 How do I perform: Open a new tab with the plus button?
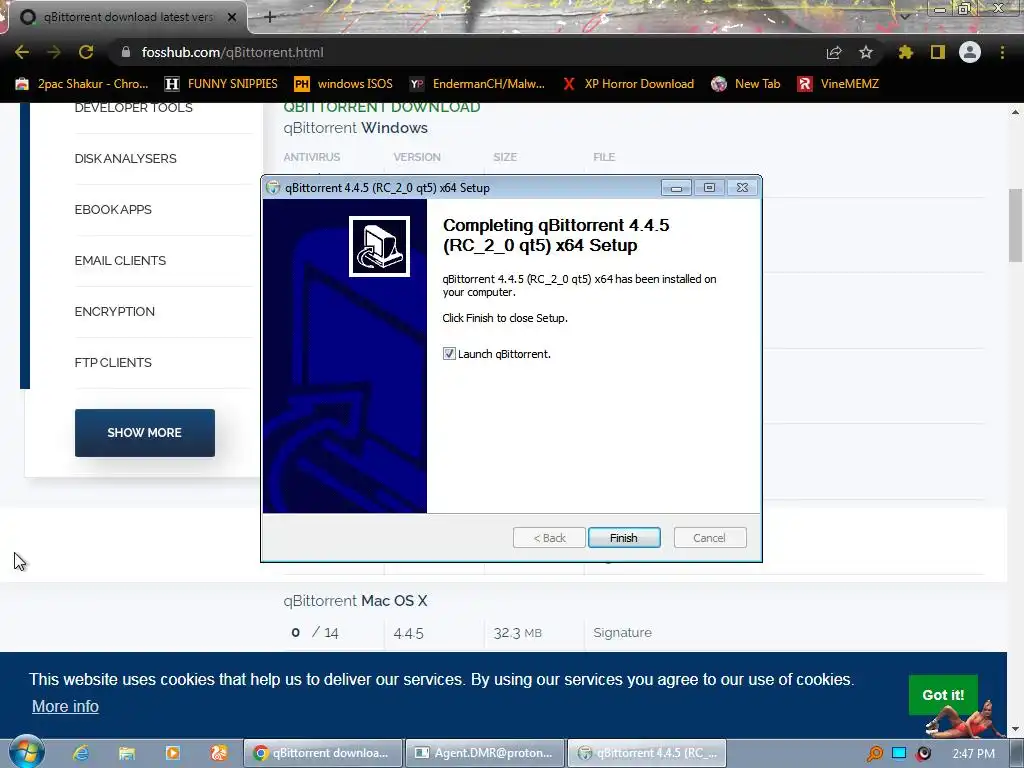270,17
